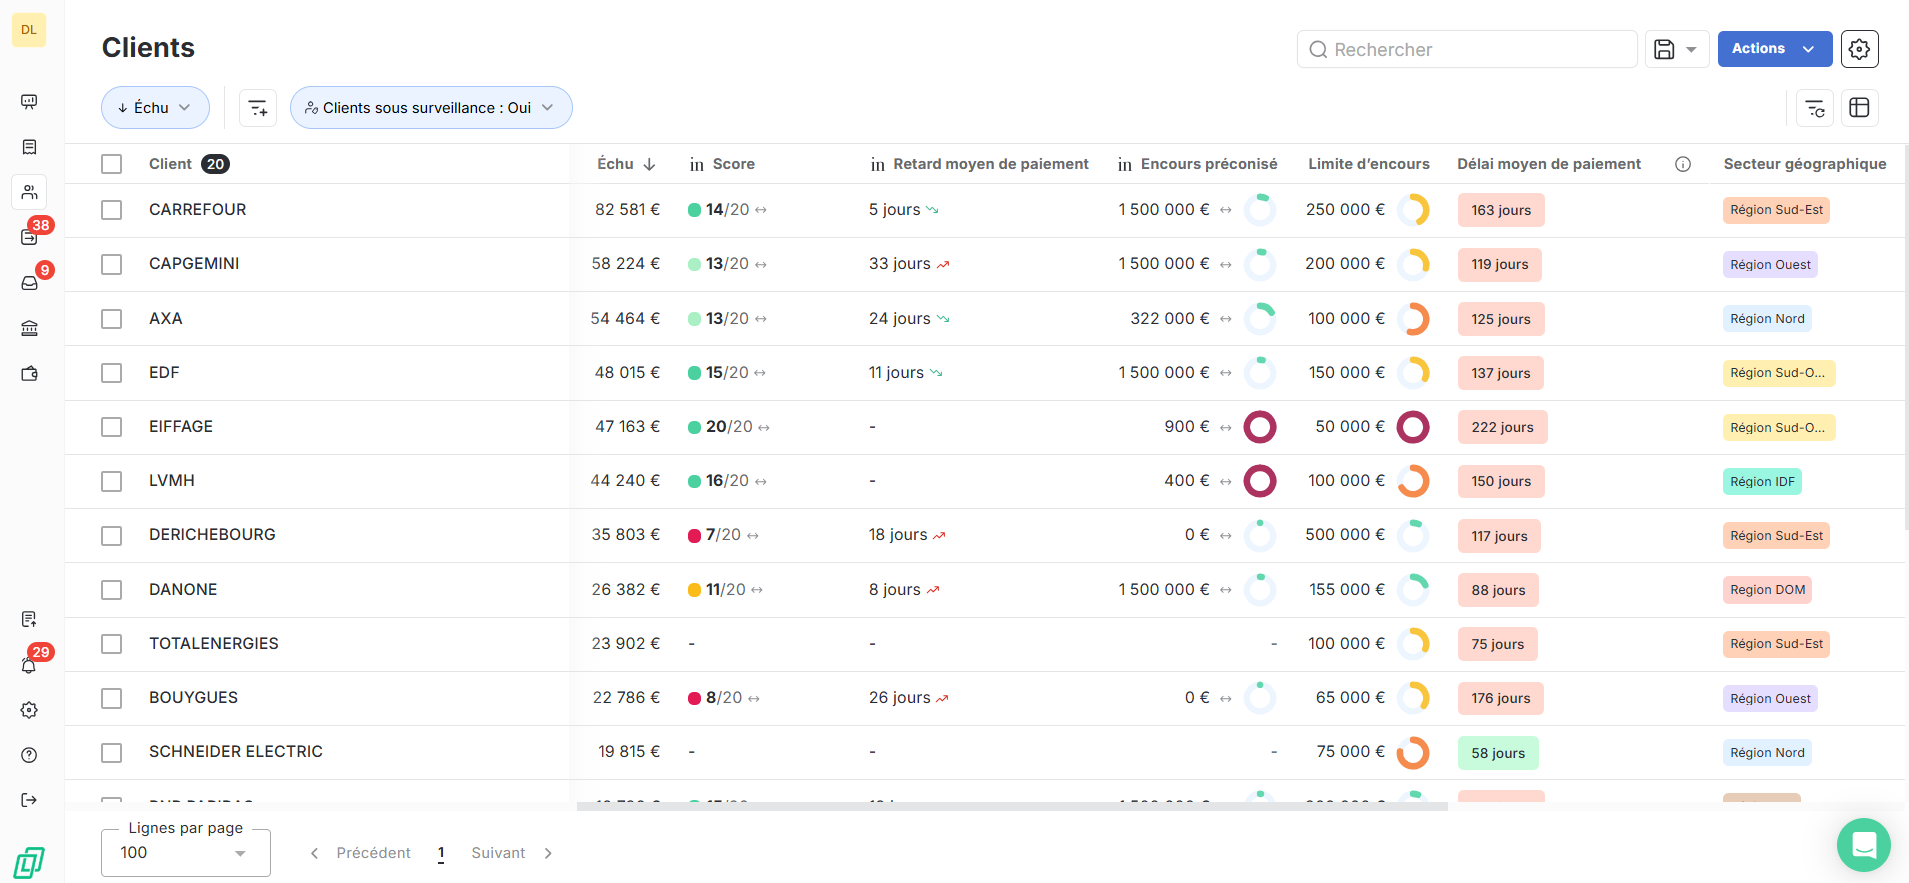Sort by Encours préconisé header

tap(1209, 164)
